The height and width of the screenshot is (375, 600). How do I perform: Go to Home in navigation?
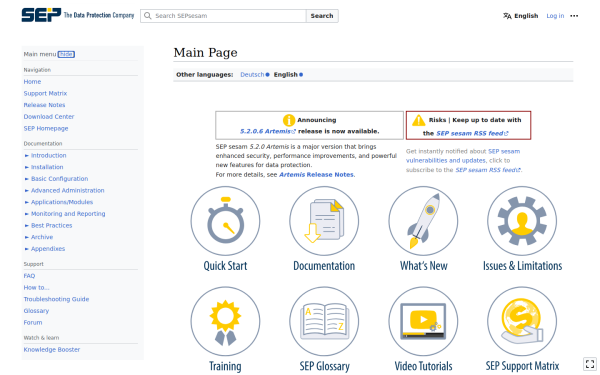point(32,82)
